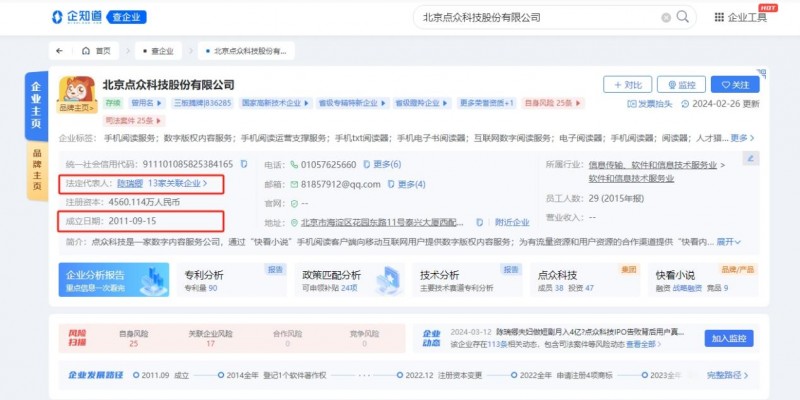Click the 存续 status tag
800x400 pixels.
tap(113, 103)
